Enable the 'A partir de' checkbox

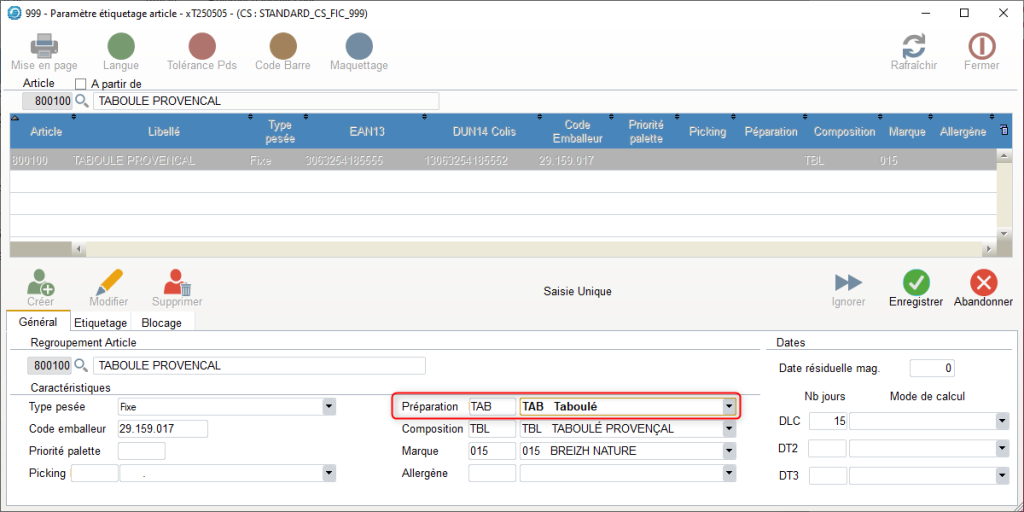pyautogui.click(x=82, y=84)
